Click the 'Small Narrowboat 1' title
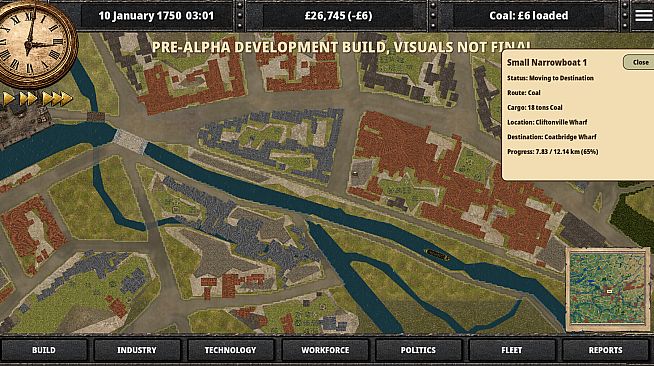 pos(547,63)
